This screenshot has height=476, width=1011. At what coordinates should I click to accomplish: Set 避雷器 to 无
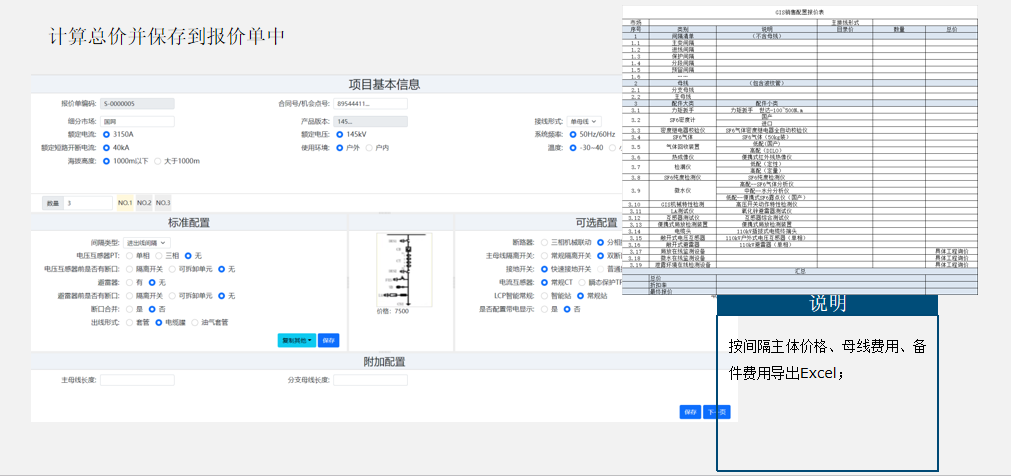[152, 283]
